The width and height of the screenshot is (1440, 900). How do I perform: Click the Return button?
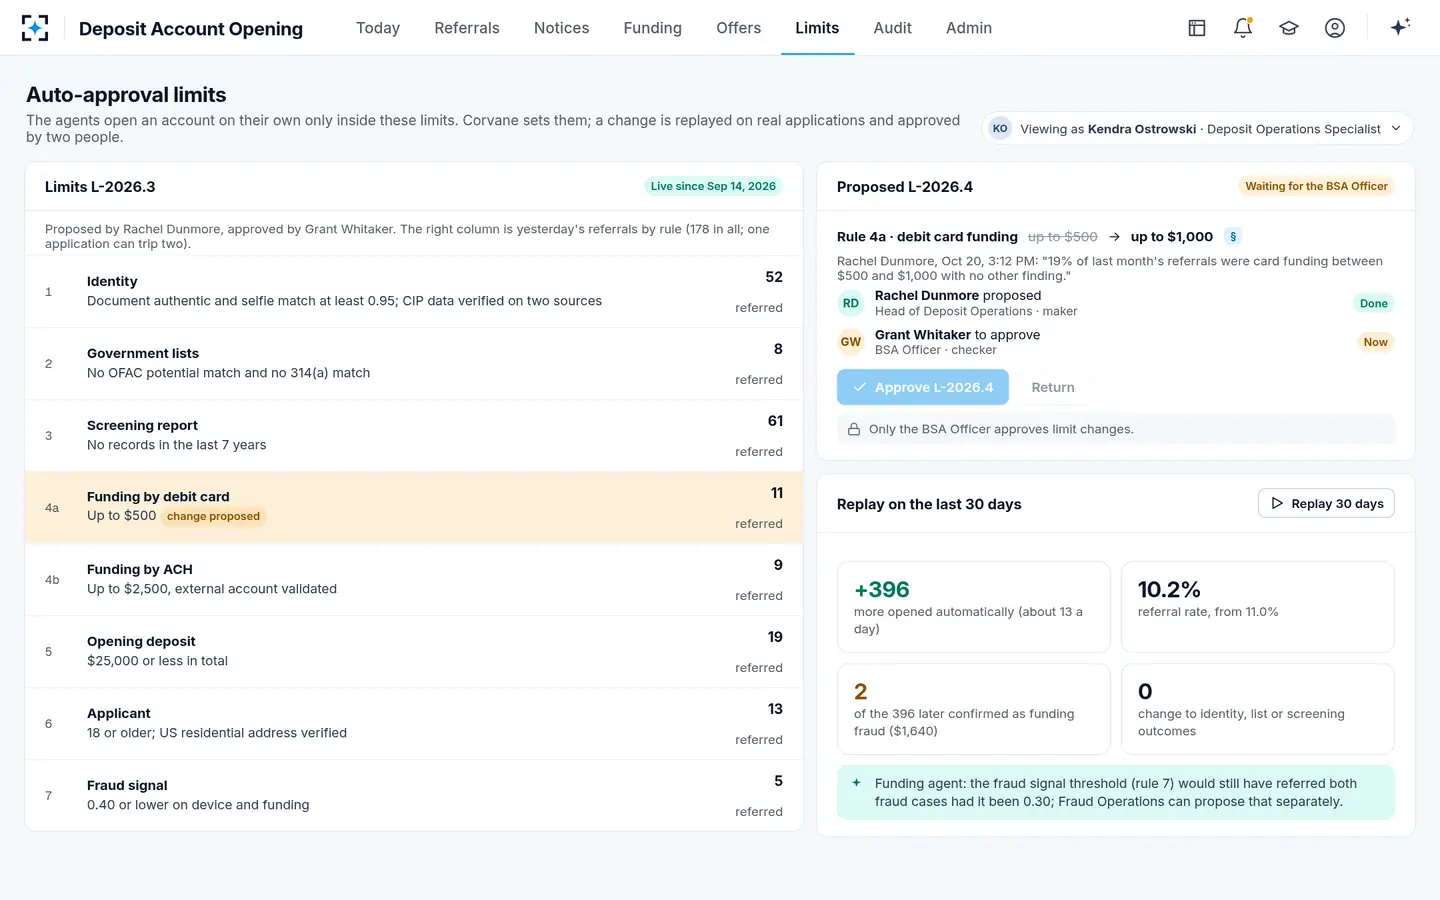pyautogui.click(x=1053, y=387)
